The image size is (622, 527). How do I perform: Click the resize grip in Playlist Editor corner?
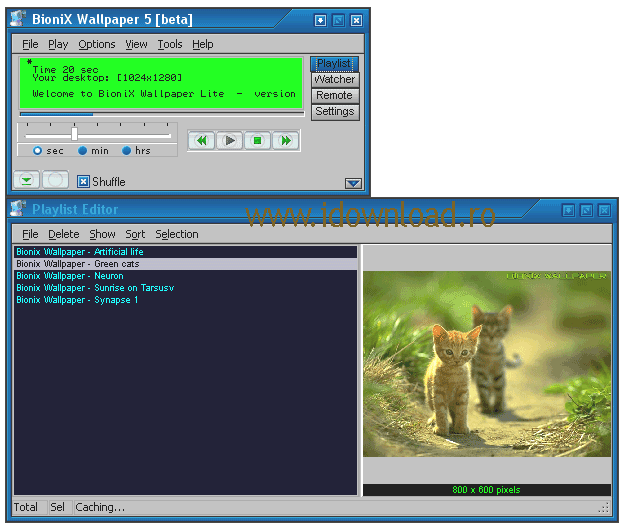click(604, 508)
